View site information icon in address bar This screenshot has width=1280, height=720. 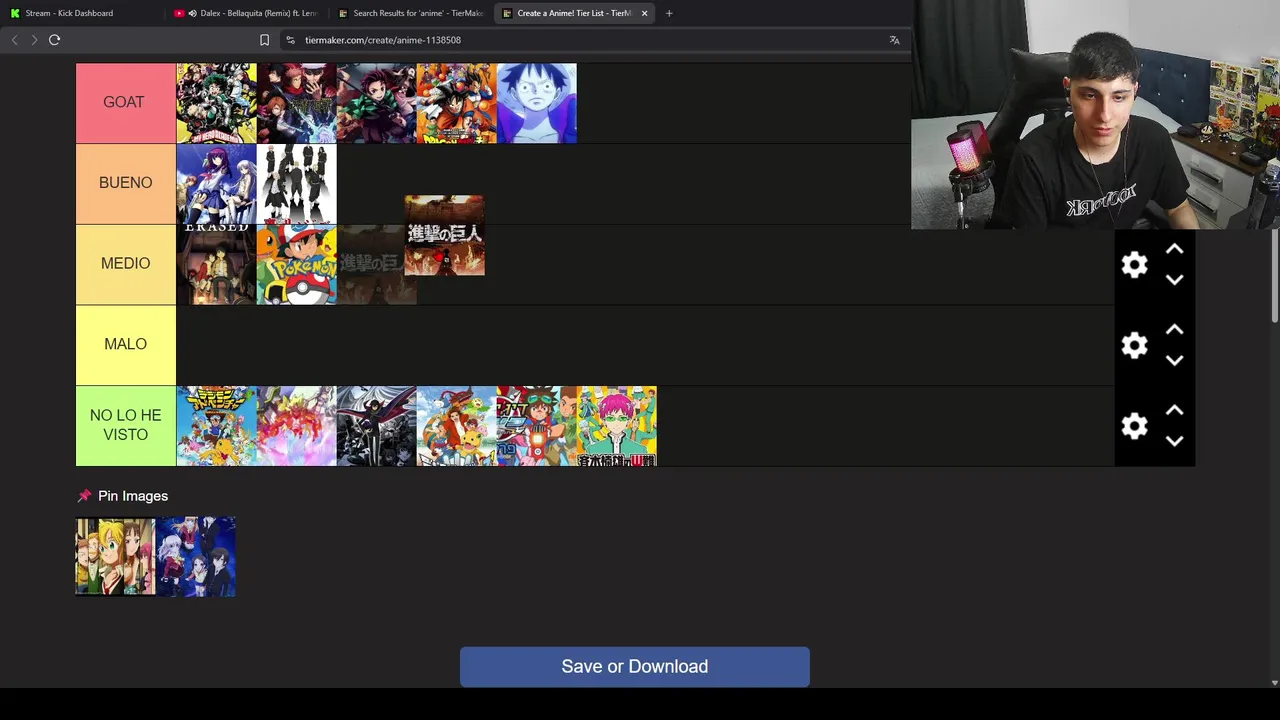tap(290, 40)
